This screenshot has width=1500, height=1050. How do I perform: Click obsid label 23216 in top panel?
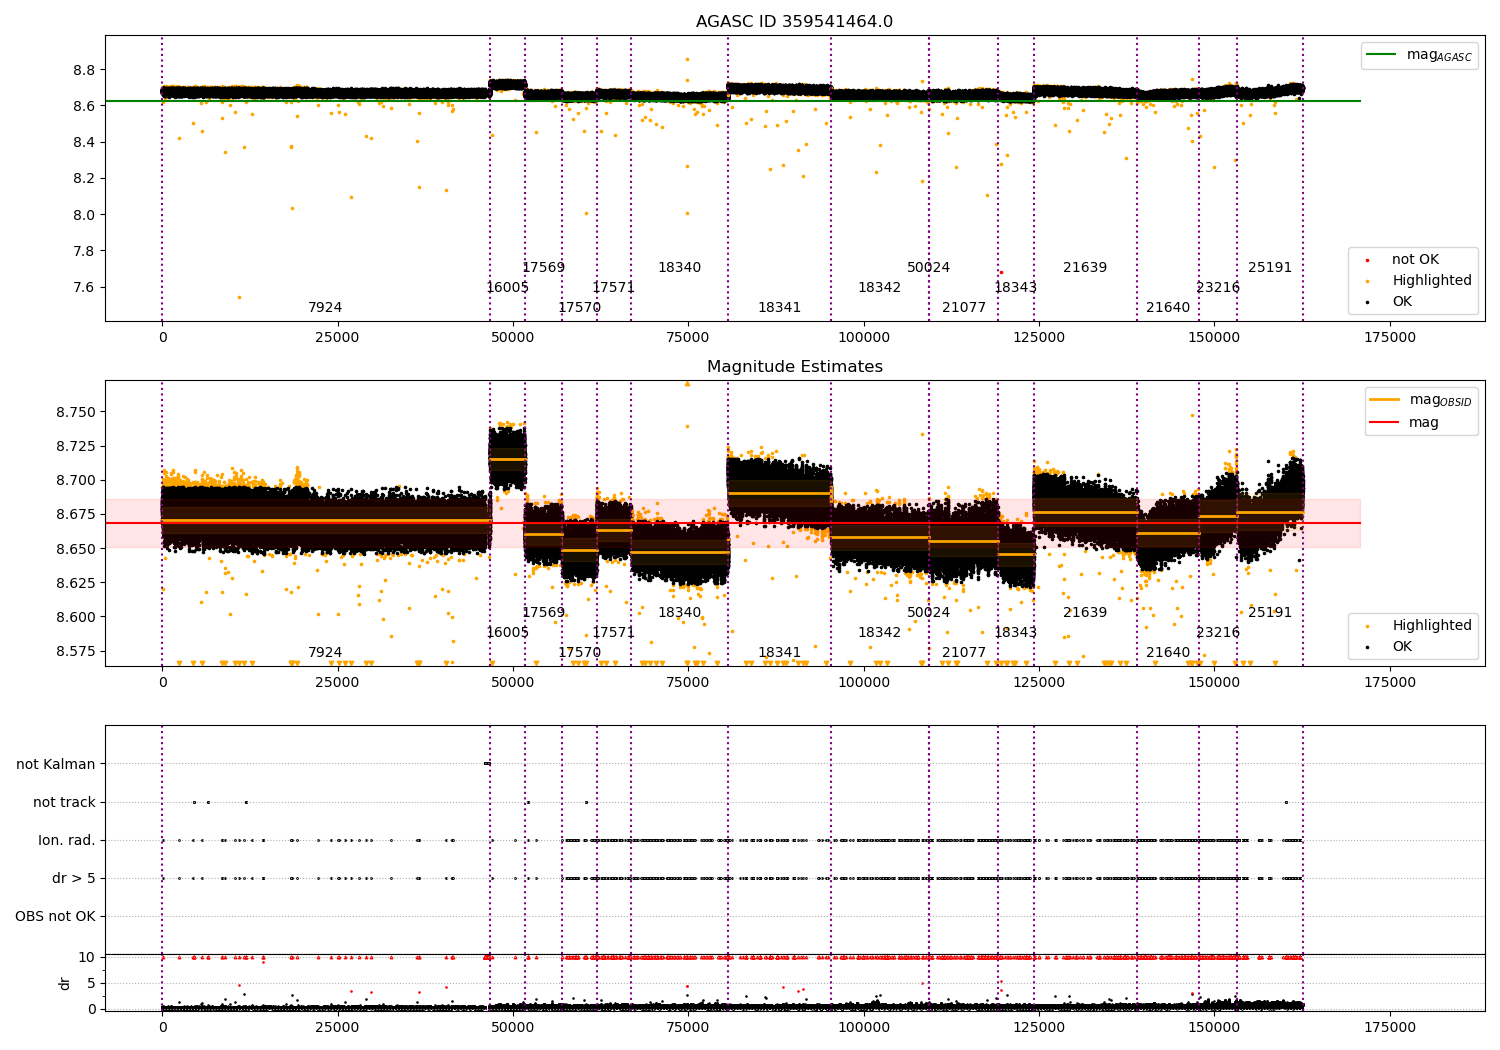point(1218,288)
